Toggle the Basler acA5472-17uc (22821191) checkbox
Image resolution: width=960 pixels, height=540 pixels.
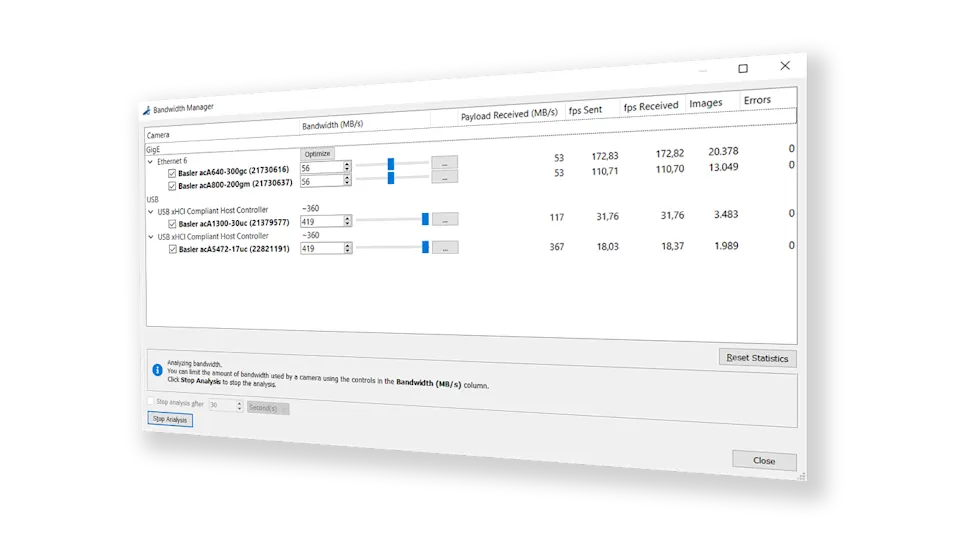click(x=173, y=249)
